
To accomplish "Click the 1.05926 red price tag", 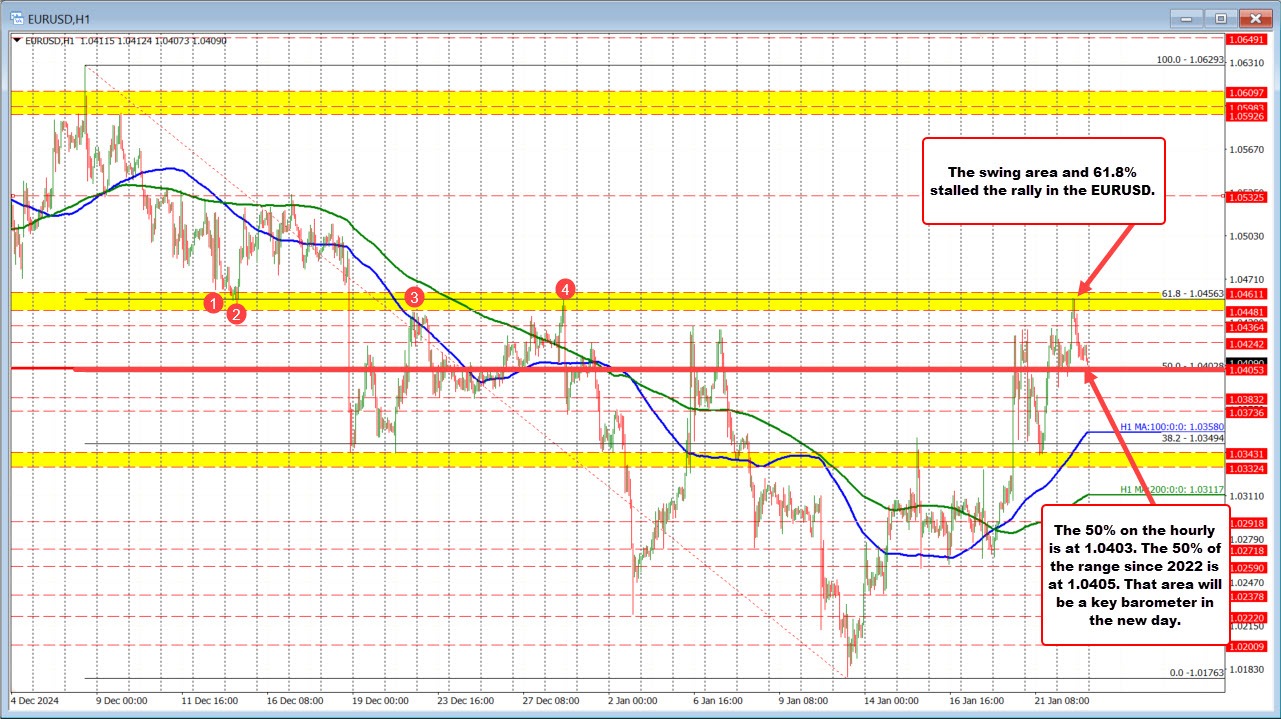I will pos(1249,115).
